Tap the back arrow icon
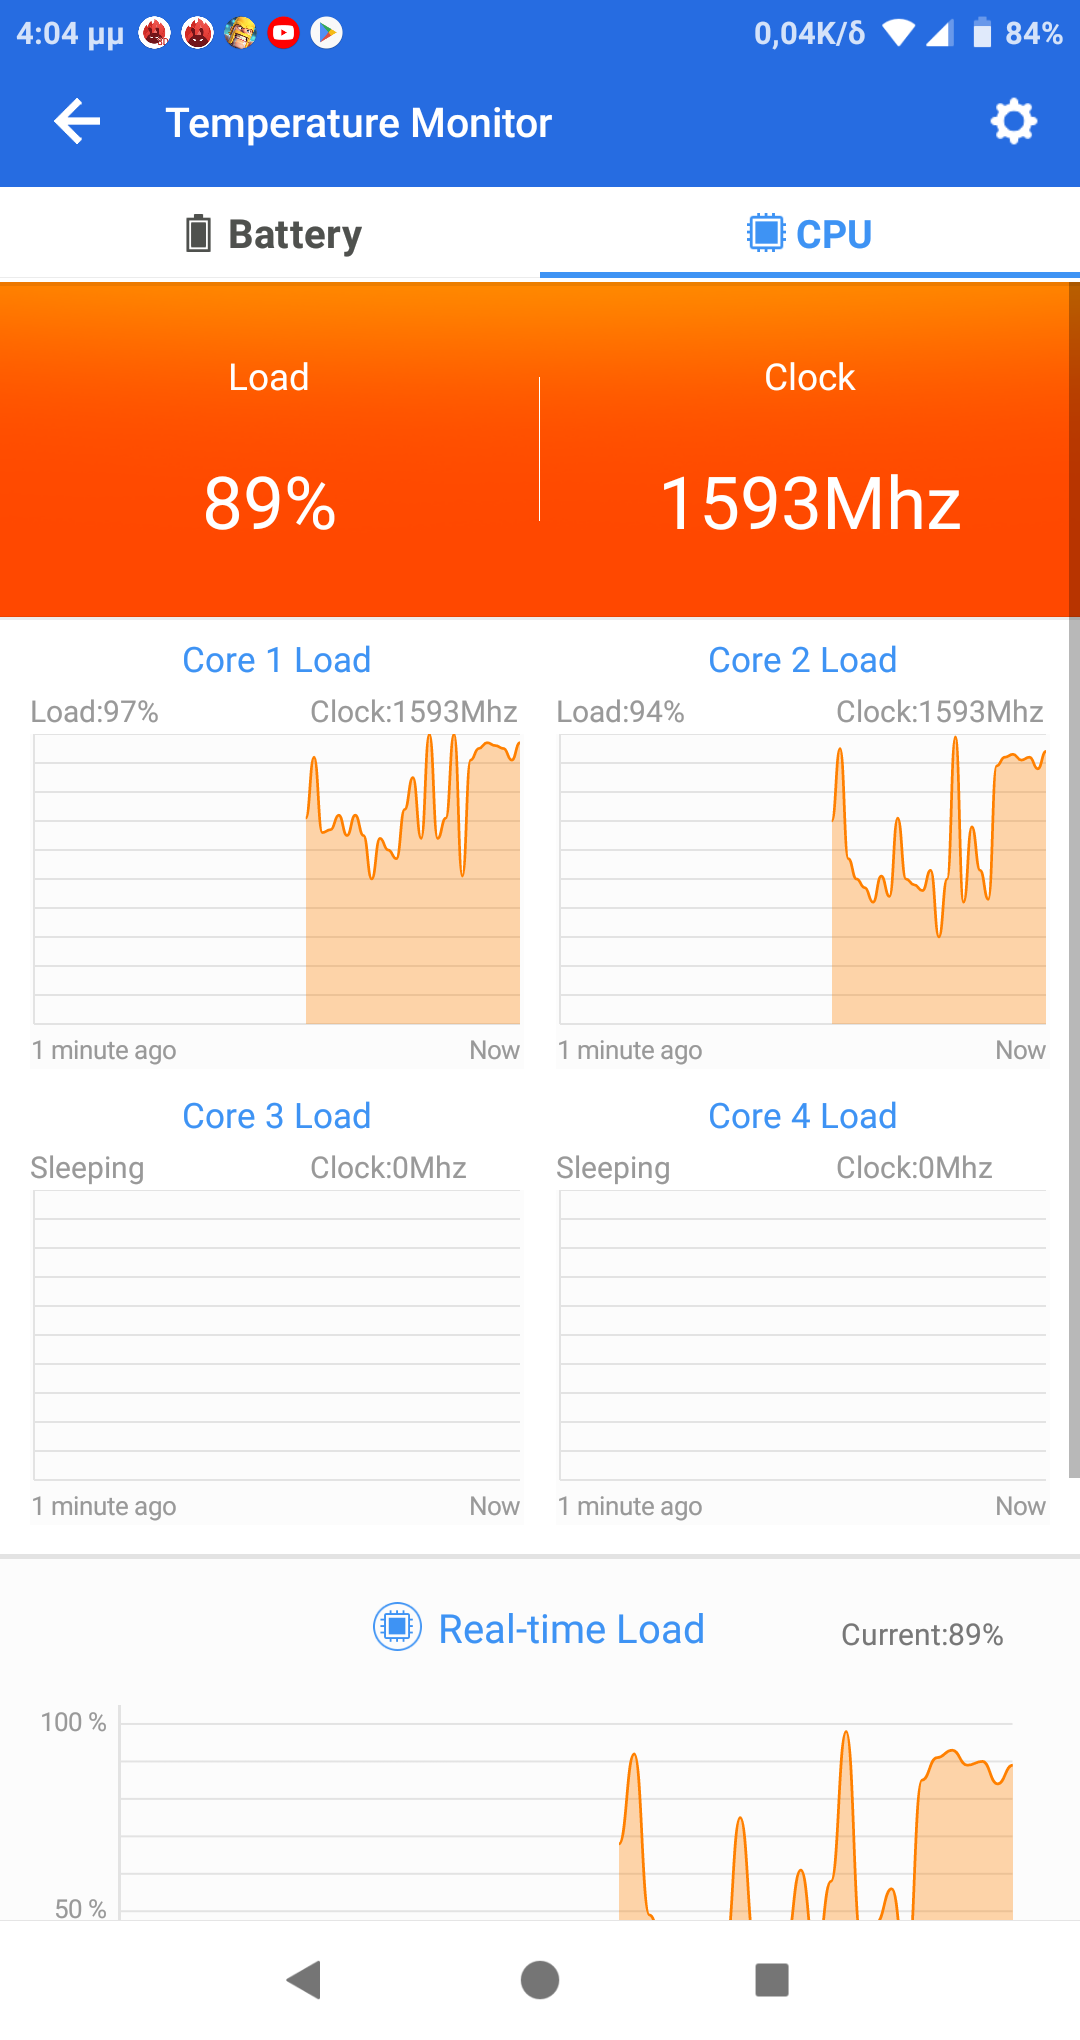The image size is (1080, 2040). [77, 122]
